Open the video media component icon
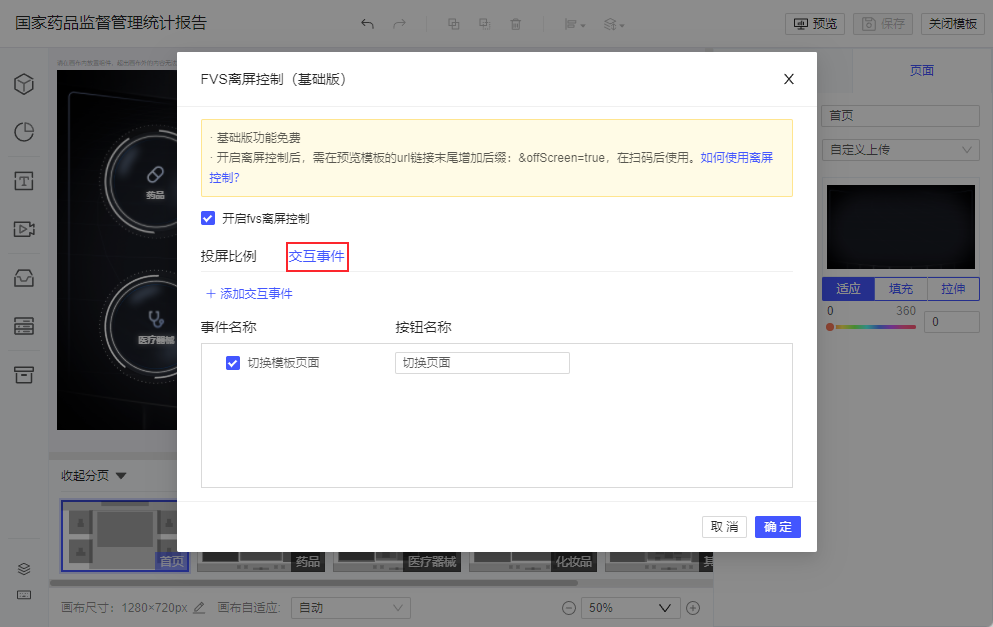This screenshot has width=993, height=627. (24, 229)
